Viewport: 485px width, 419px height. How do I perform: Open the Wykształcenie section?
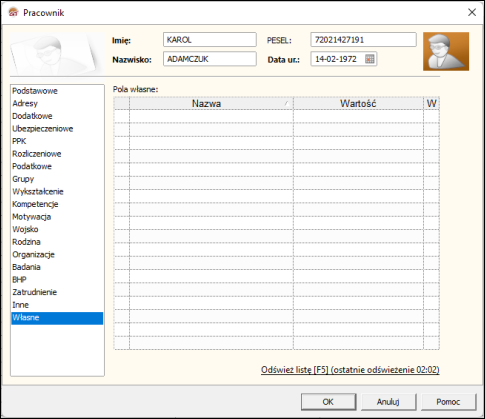38,192
